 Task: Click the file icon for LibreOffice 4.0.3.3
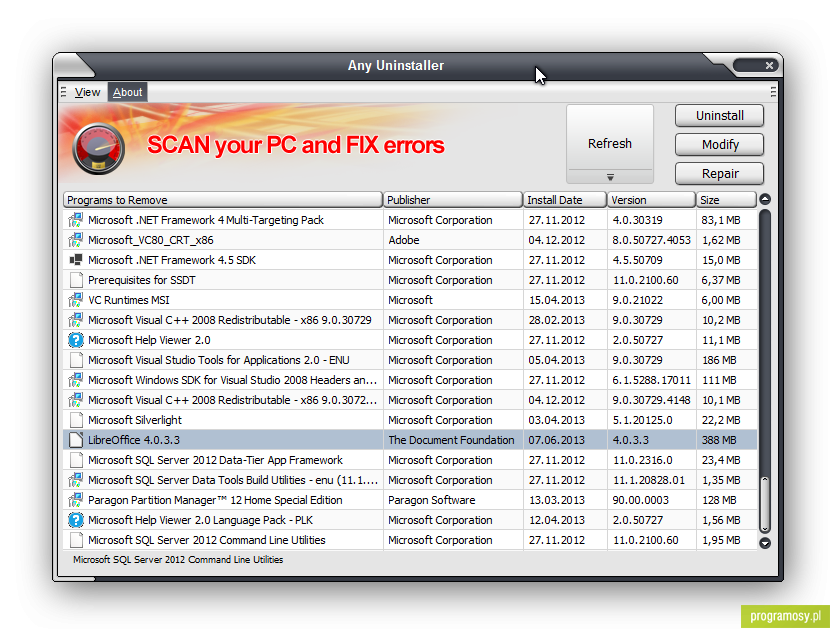click(x=76, y=440)
